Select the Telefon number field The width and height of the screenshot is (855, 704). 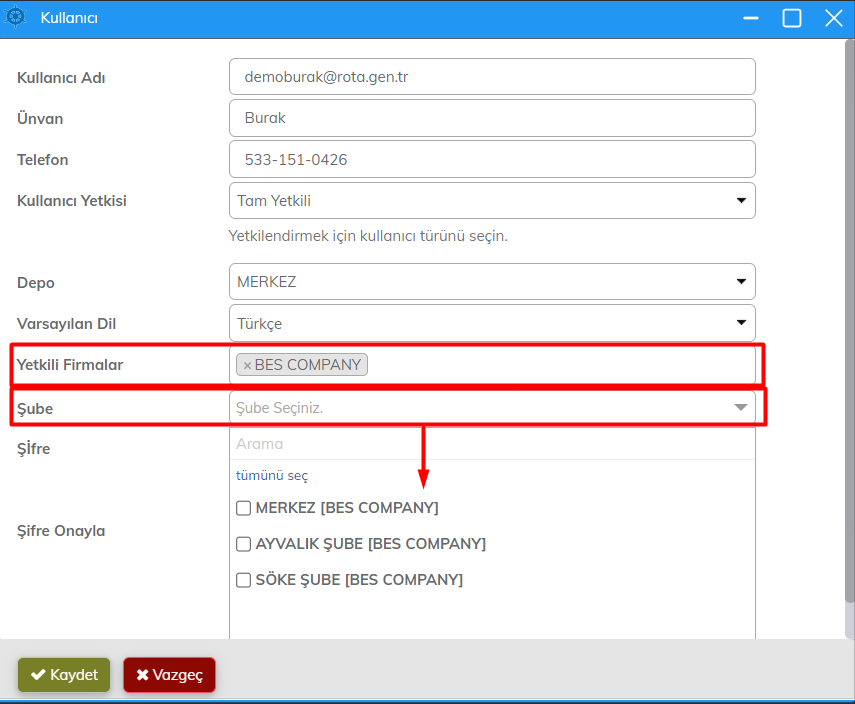click(491, 159)
